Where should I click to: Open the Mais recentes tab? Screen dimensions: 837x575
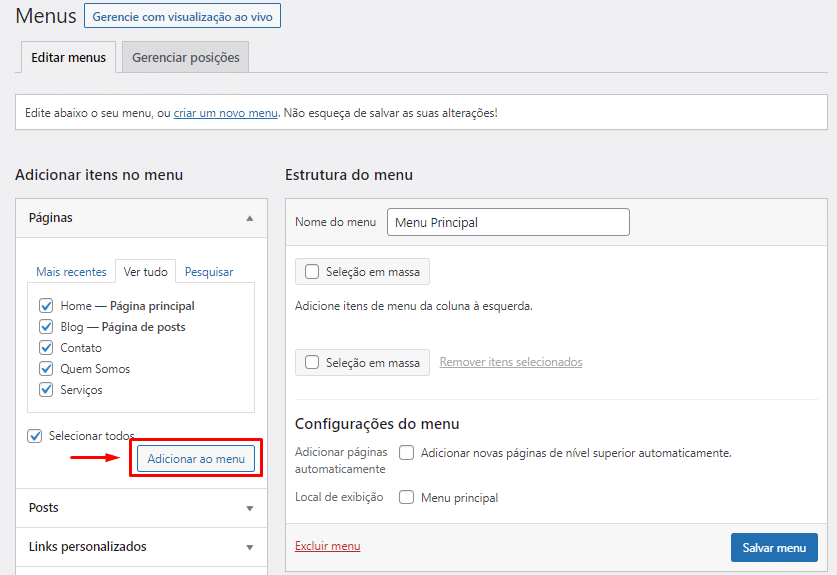[x=71, y=272]
